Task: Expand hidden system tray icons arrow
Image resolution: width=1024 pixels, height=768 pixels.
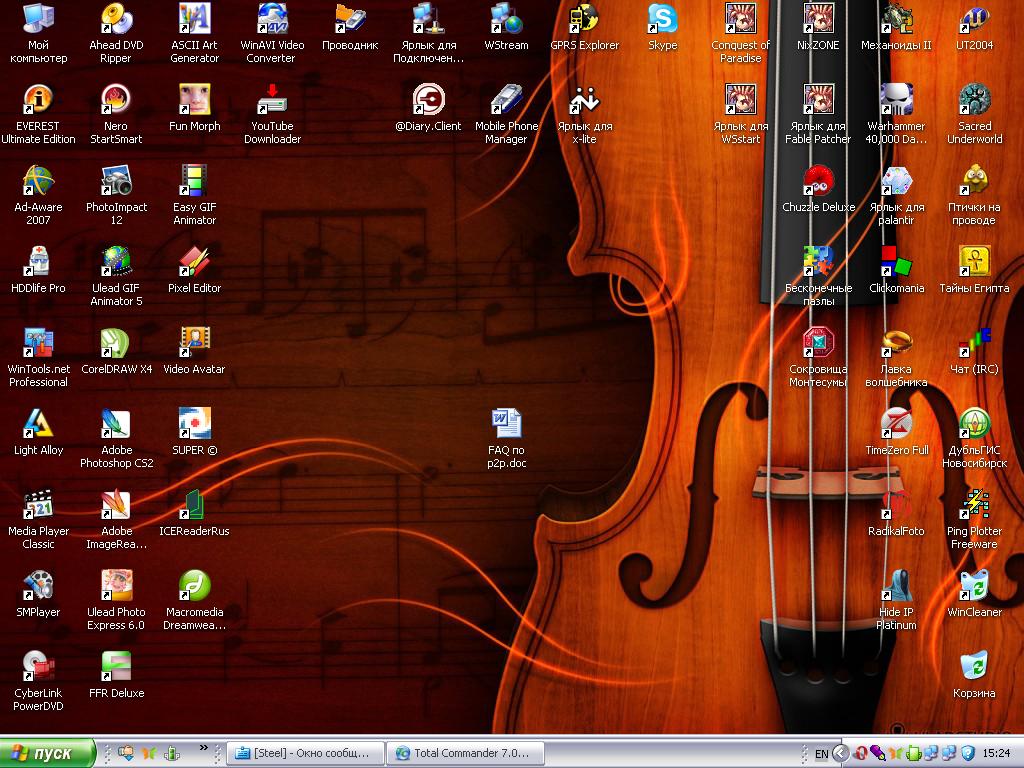Action: [x=841, y=753]
